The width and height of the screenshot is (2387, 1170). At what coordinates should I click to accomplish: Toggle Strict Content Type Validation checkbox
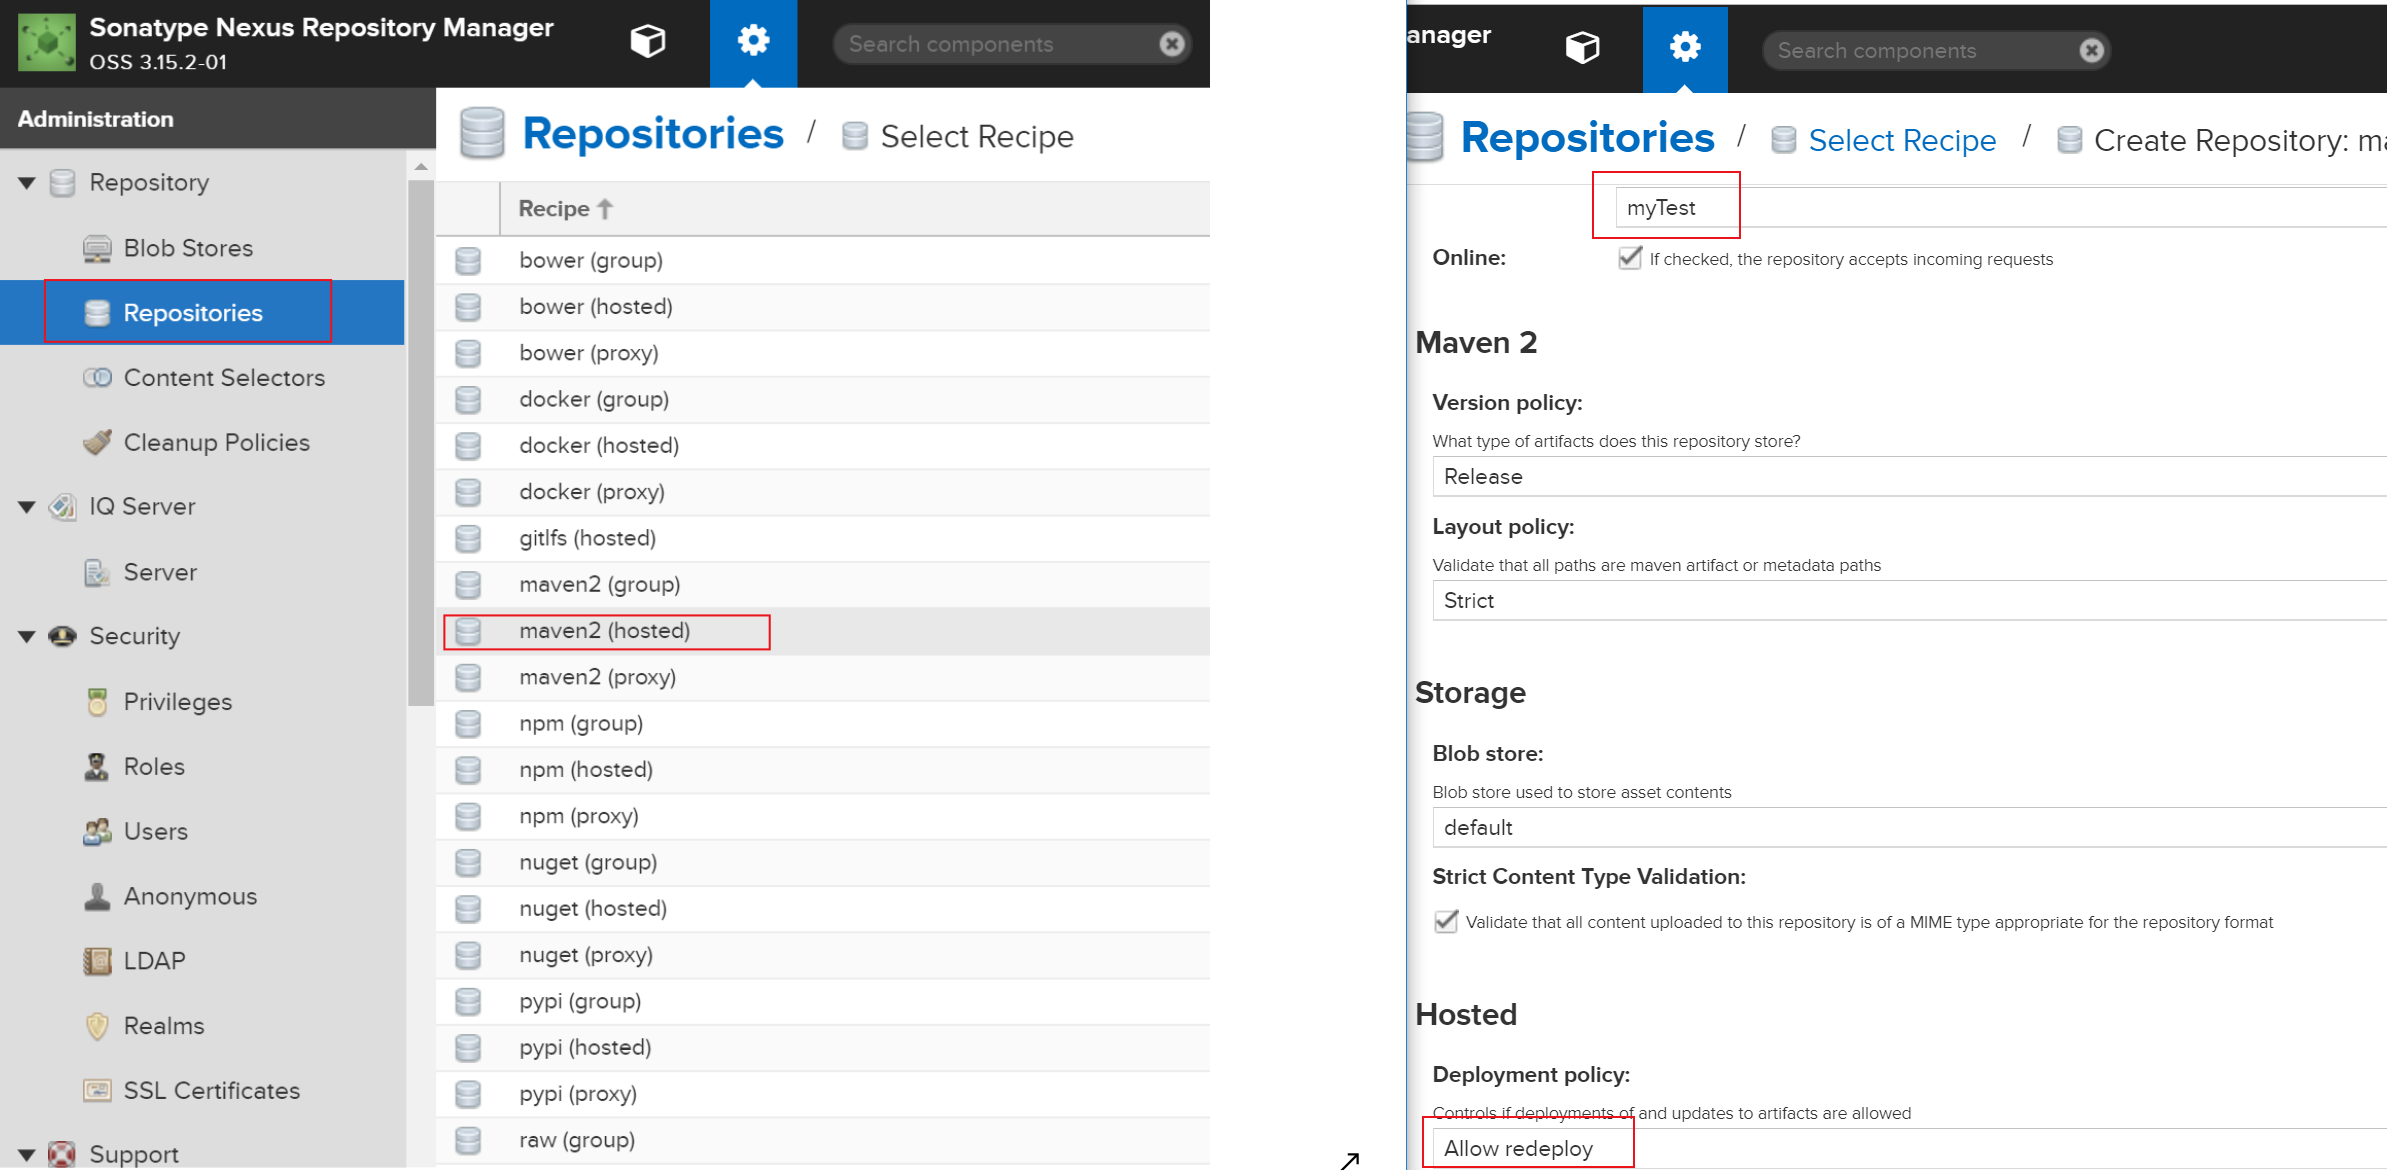click(1446, 921)
